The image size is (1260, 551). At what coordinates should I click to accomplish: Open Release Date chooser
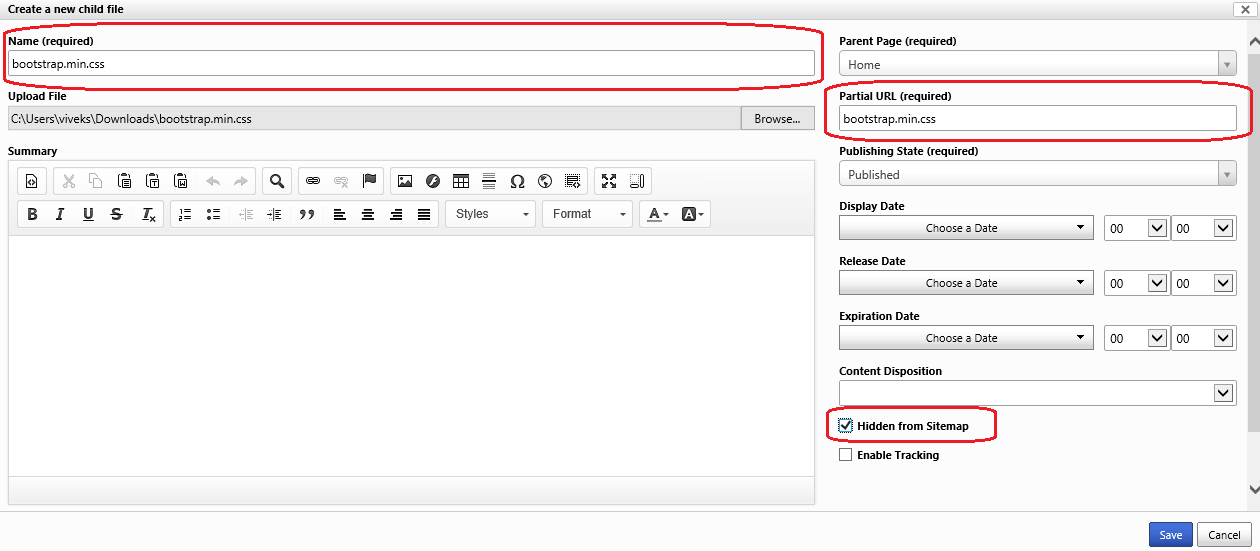(x=965, y=283)
